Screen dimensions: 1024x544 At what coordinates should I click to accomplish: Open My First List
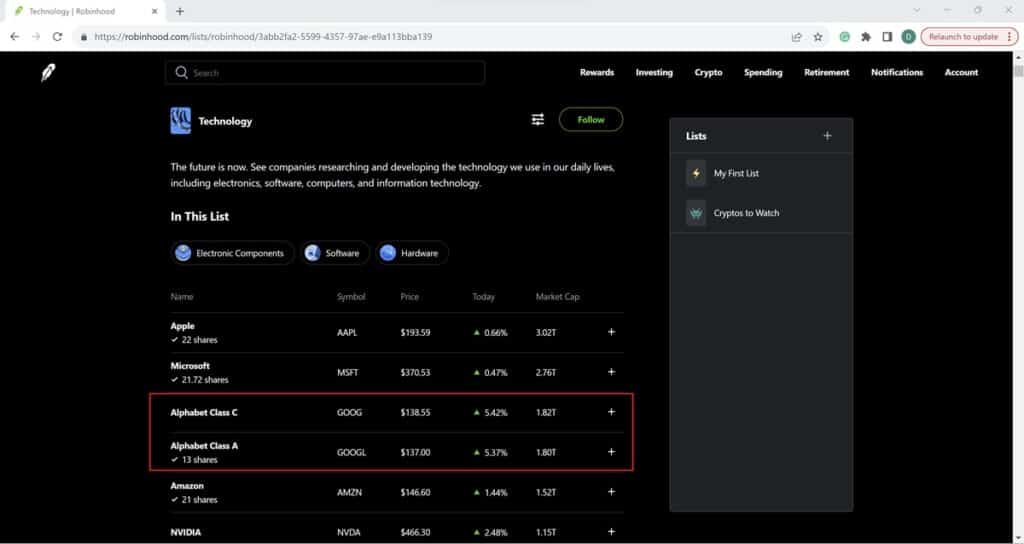point(761,173)
